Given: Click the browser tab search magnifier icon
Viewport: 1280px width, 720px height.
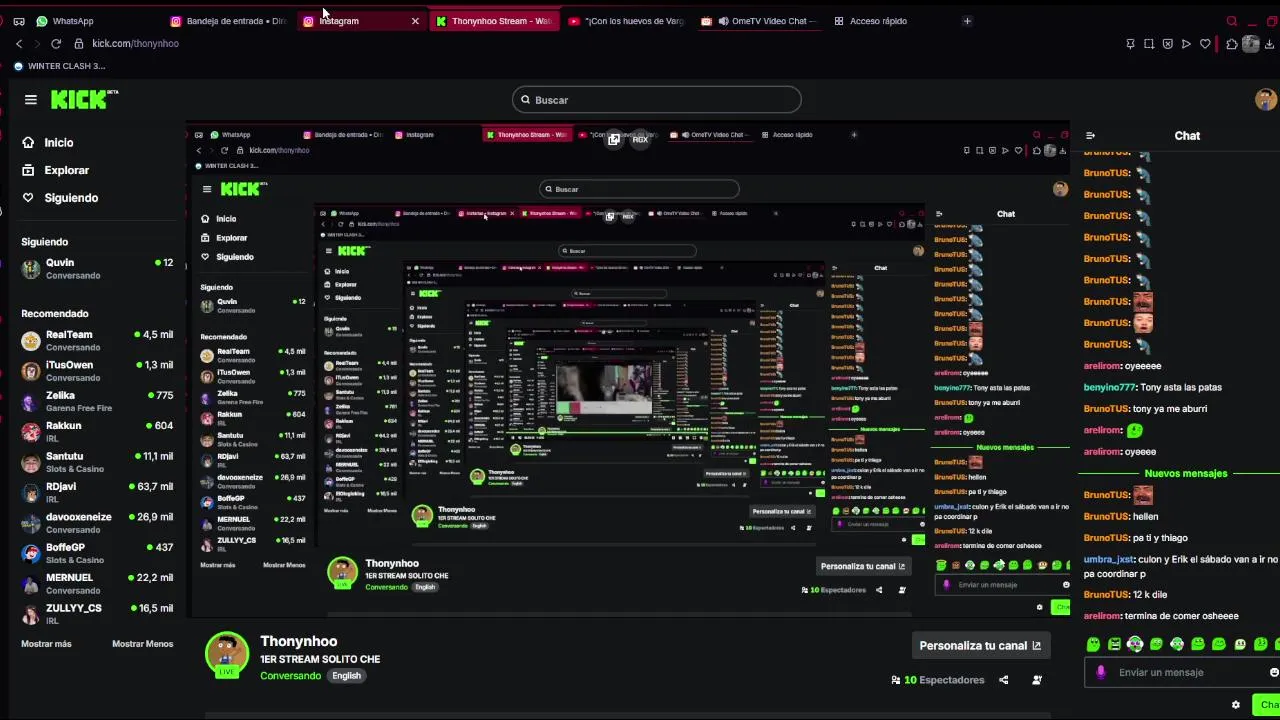Looking at the screenshot, I should (x=1232, y=21).
